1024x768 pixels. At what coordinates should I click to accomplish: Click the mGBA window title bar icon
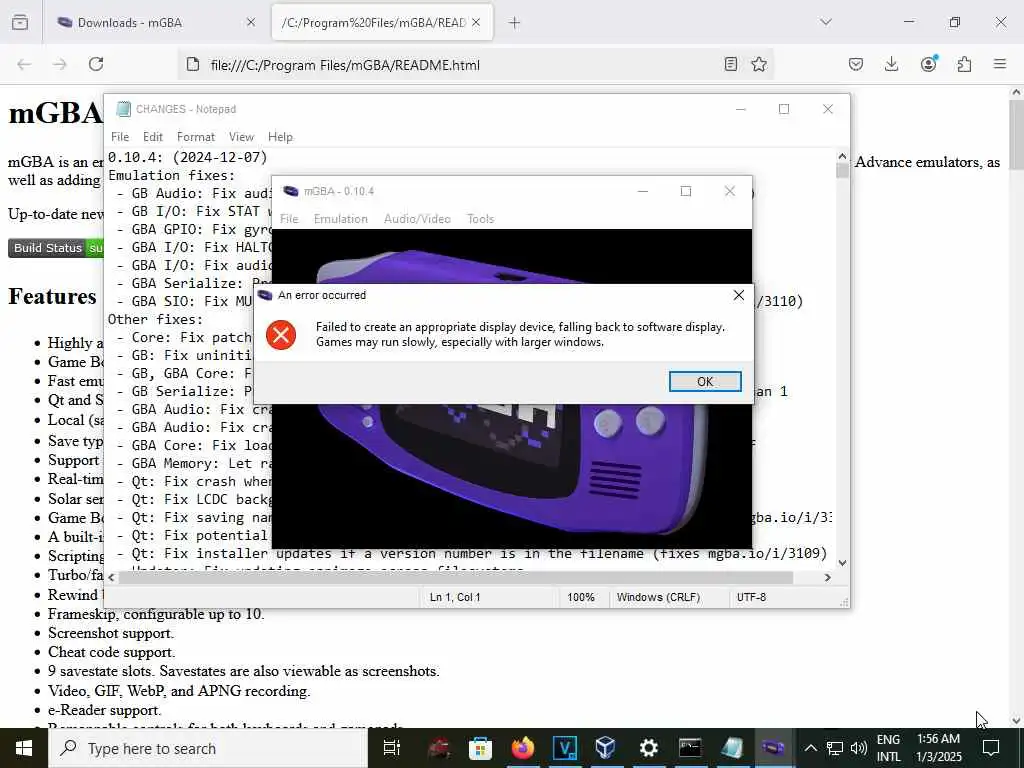coord(291,191)
